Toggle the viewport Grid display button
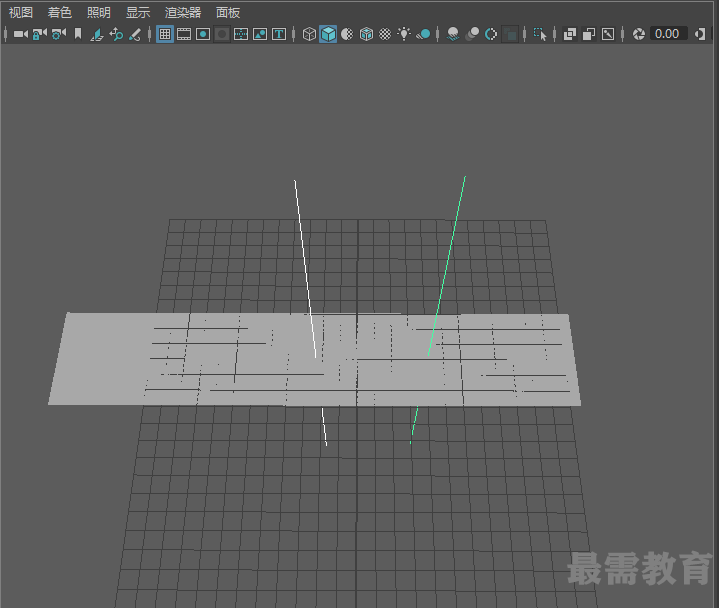Image resolution: width=719 pixels, height=608 pixels. point(165,34)
